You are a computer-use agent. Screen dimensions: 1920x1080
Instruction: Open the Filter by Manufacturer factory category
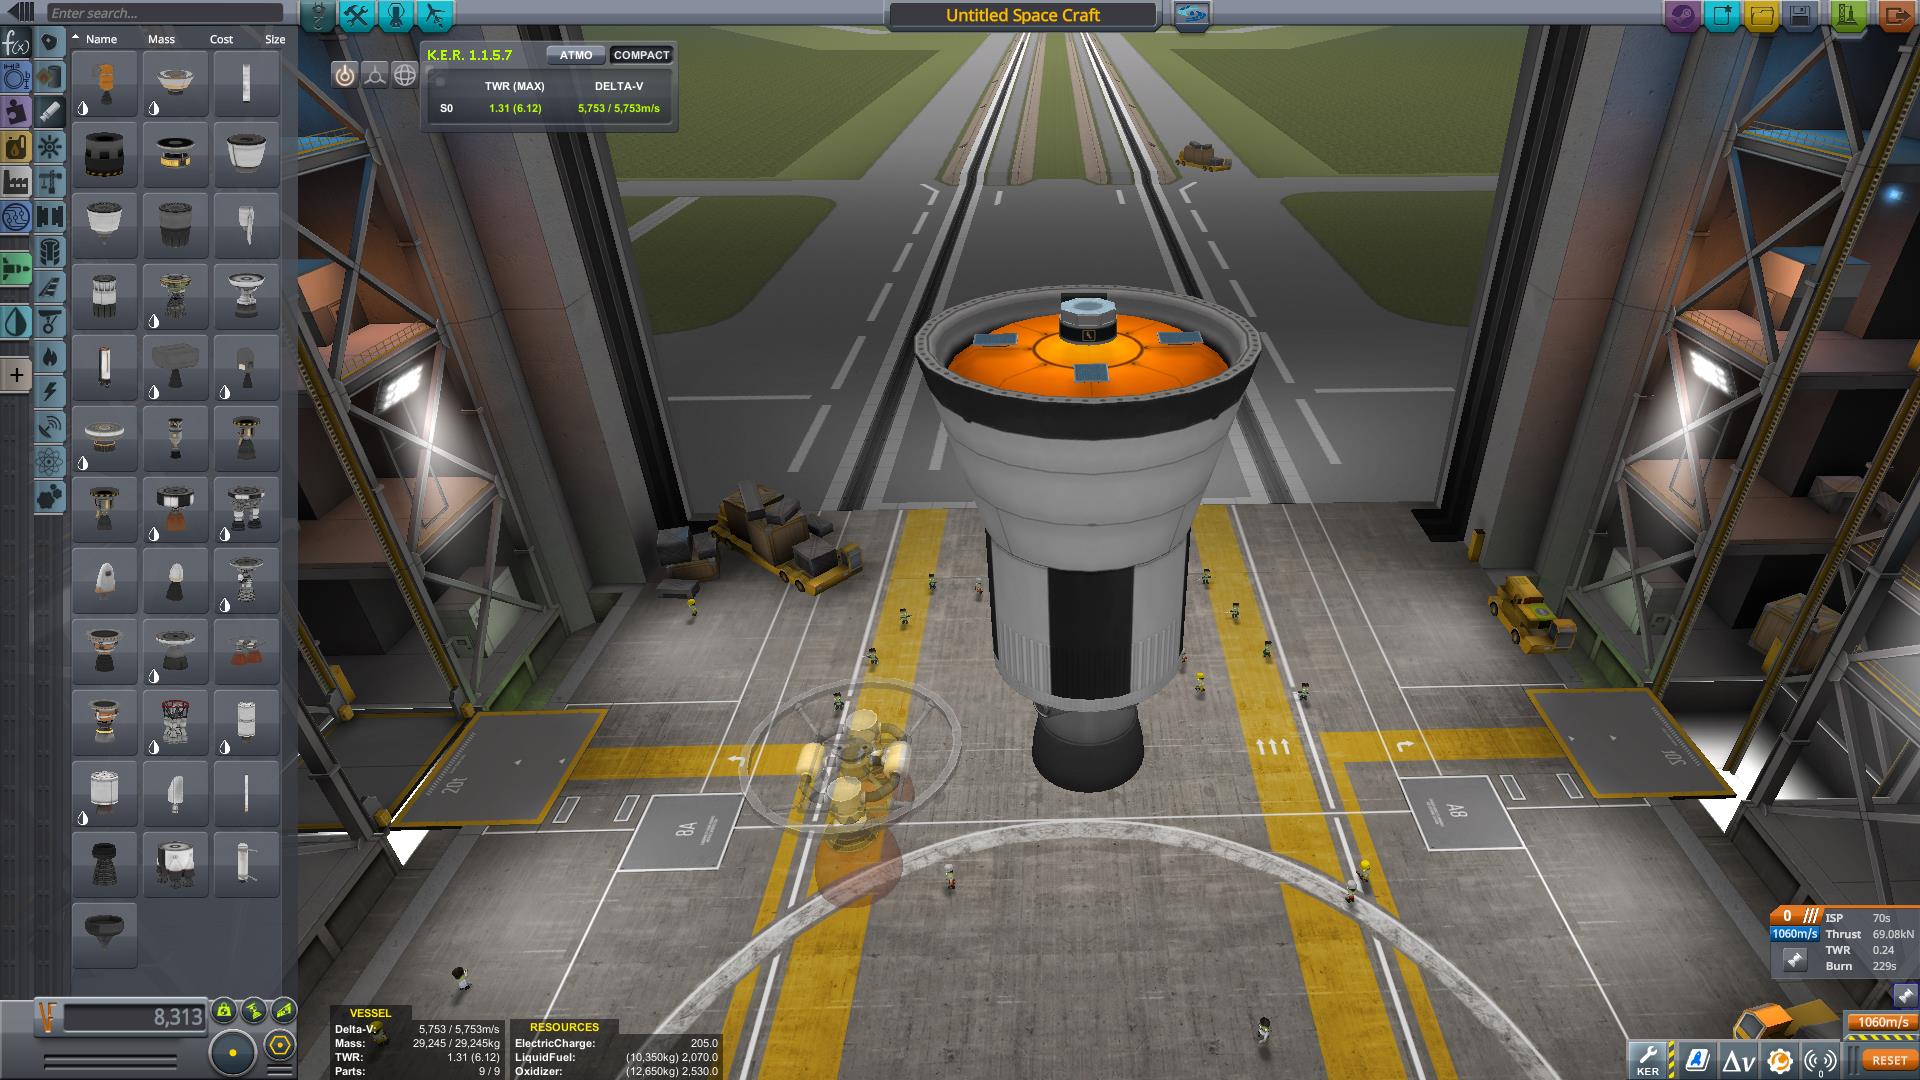click(16, 183)
